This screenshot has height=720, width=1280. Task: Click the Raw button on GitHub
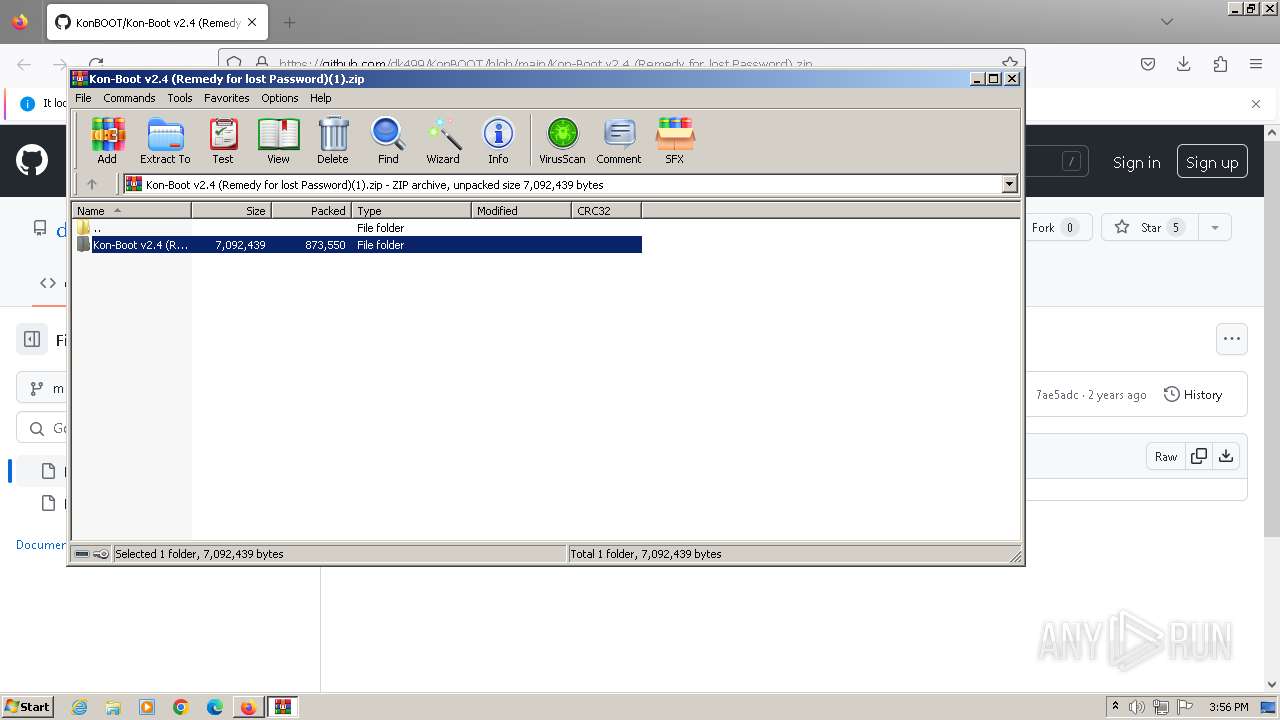(1166, 456)
